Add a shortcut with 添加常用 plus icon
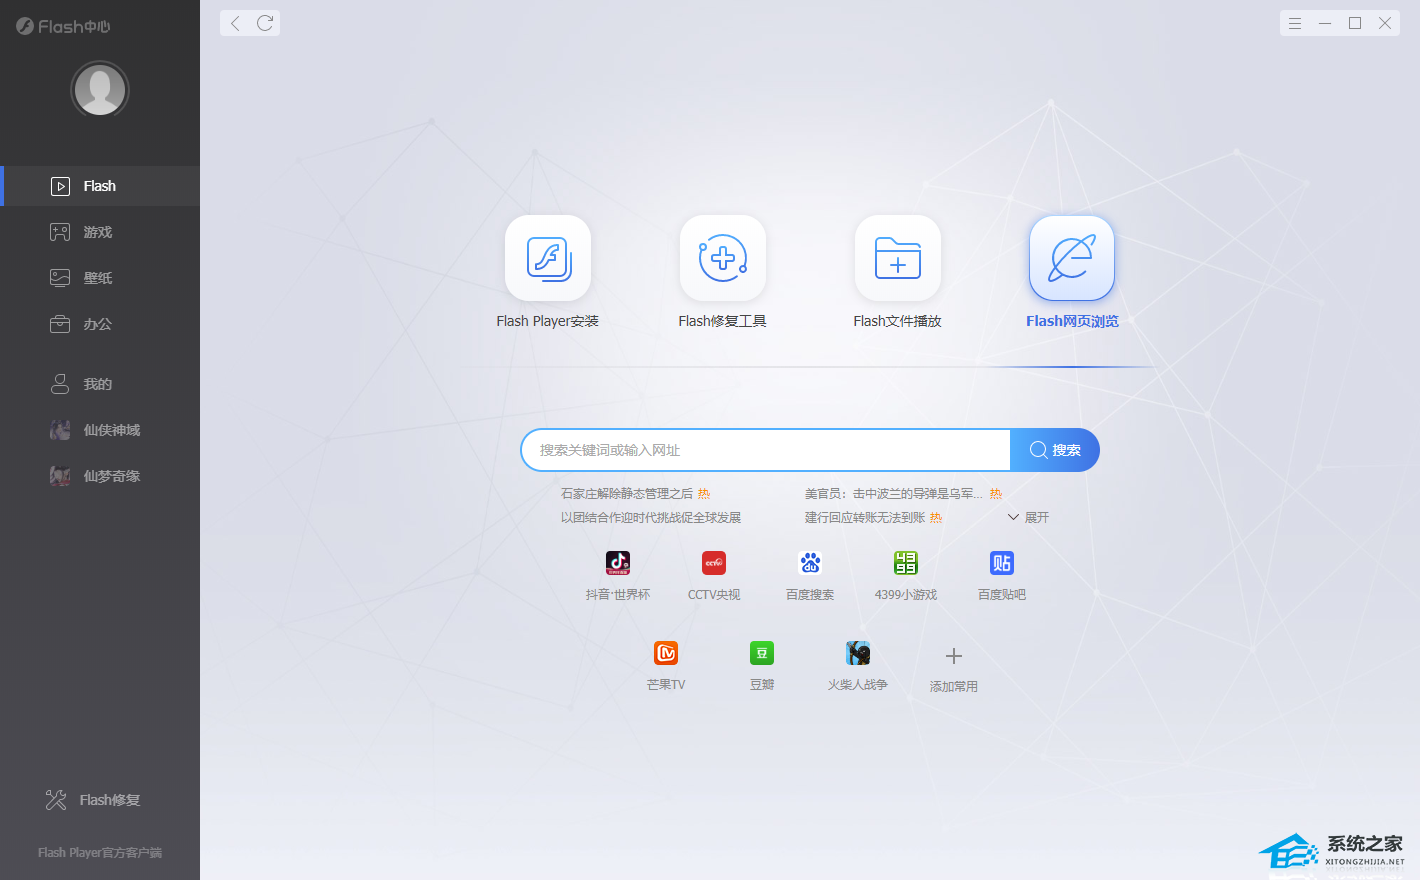Screen dimensions: 1420x880 click(954, 656)
